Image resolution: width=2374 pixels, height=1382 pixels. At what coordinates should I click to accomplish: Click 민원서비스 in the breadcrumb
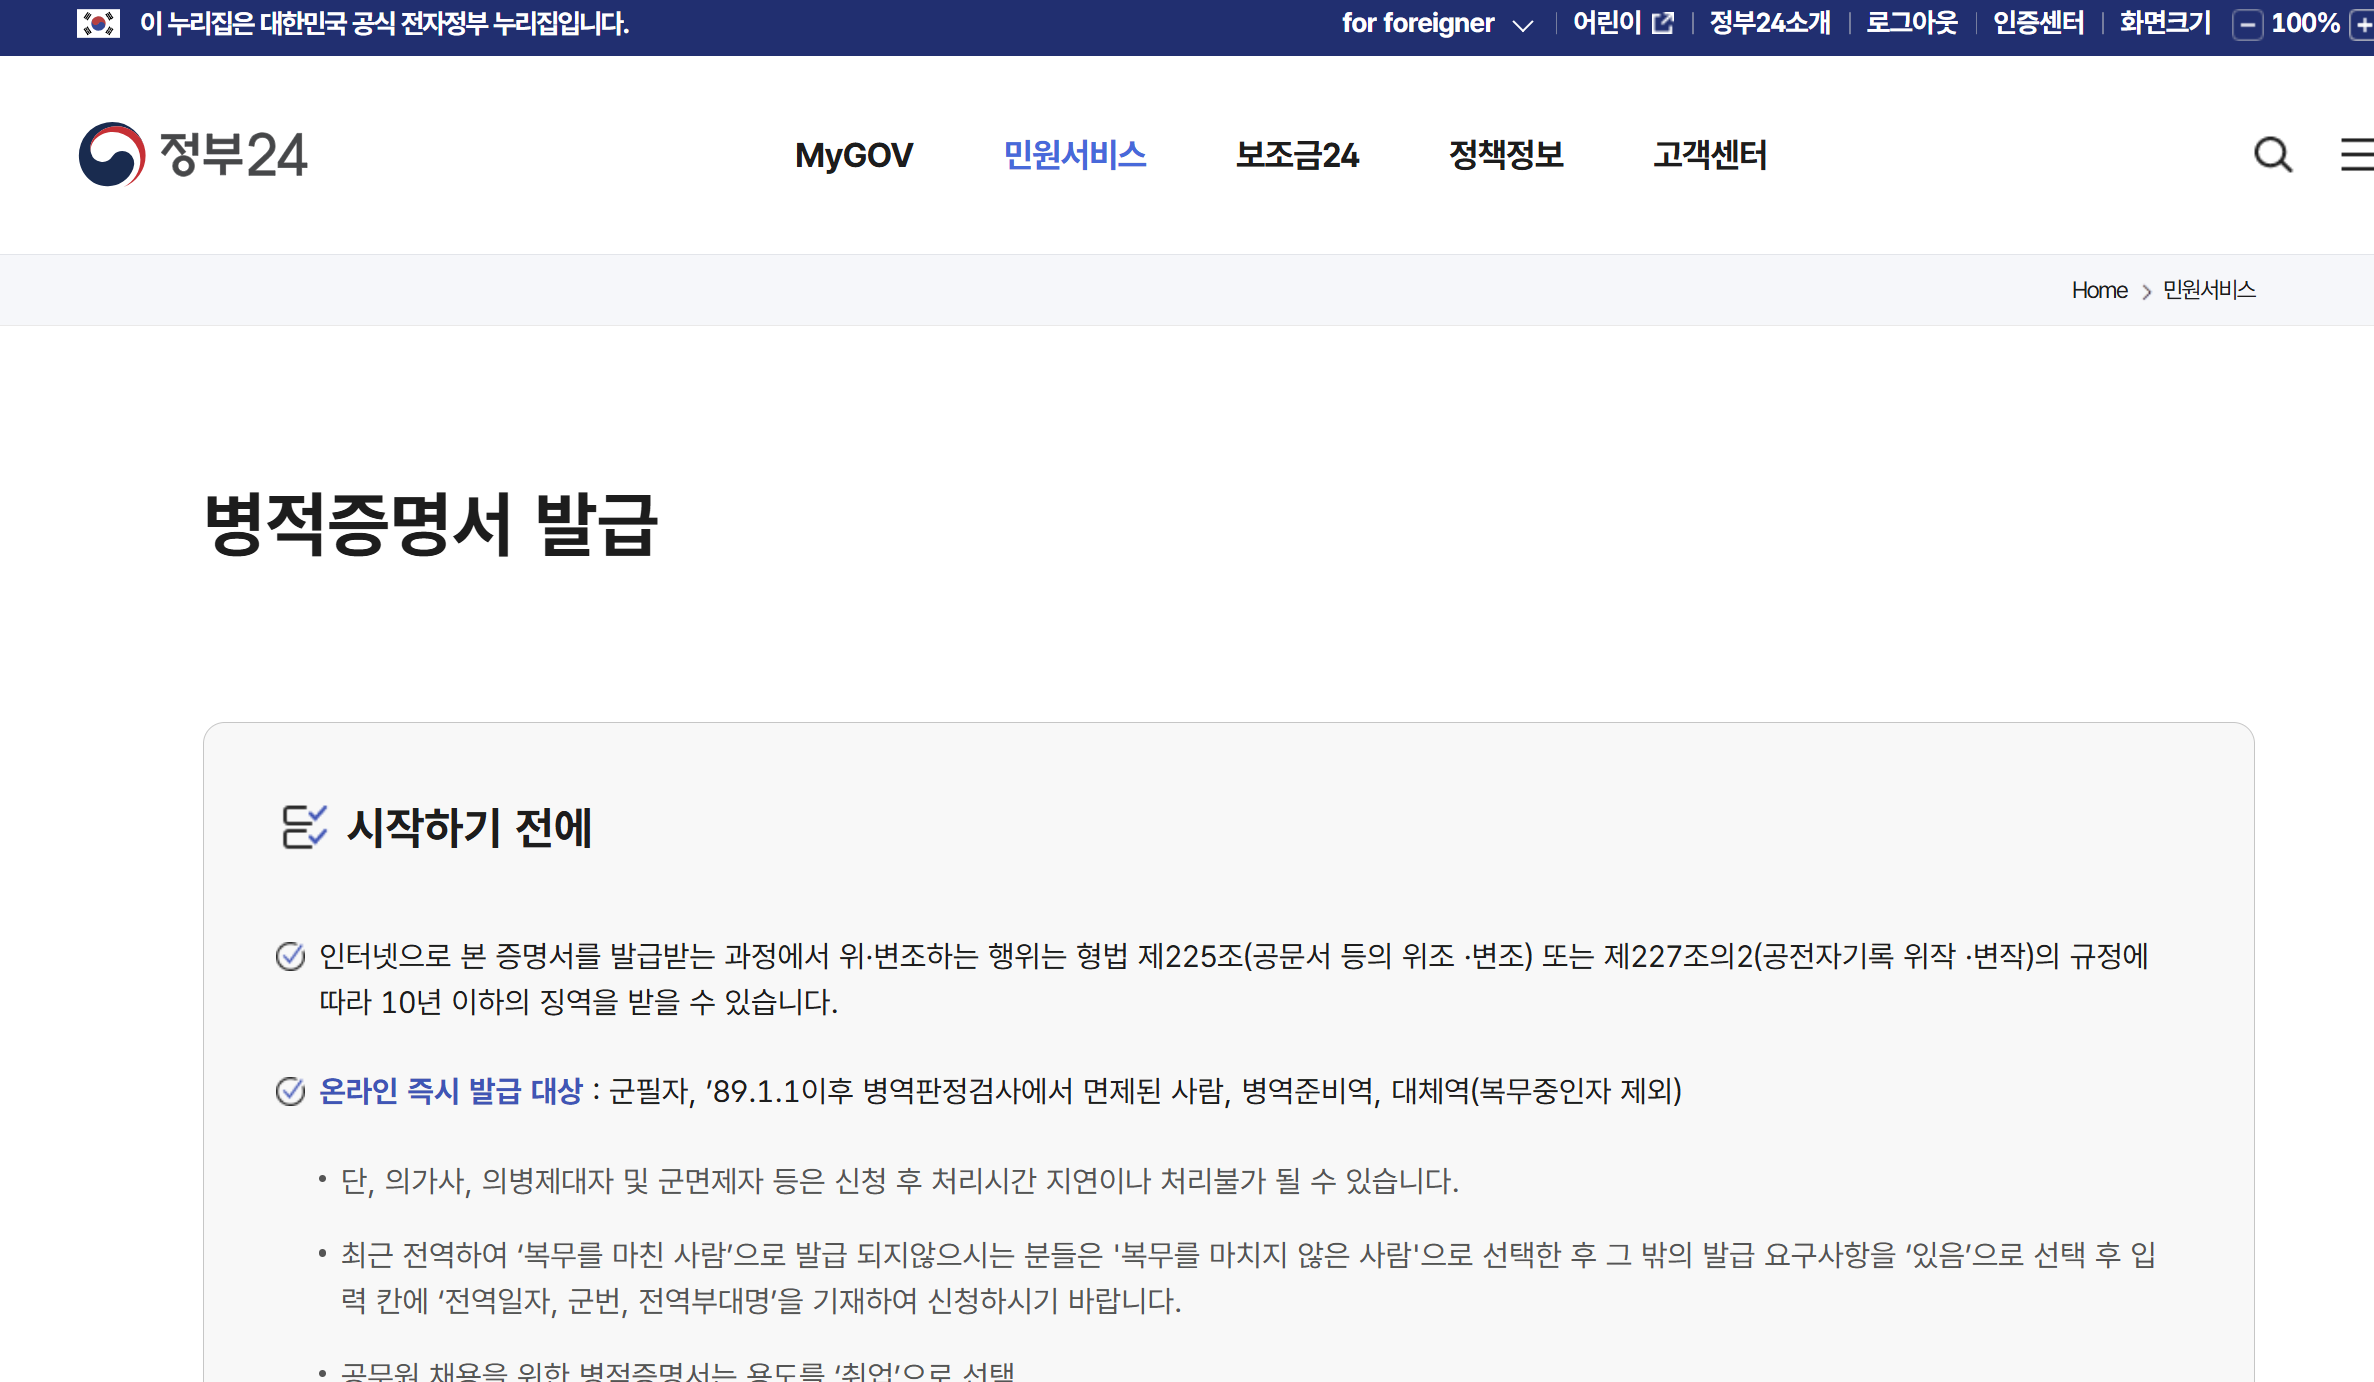pyautogui.click(x=2209, y=290)
